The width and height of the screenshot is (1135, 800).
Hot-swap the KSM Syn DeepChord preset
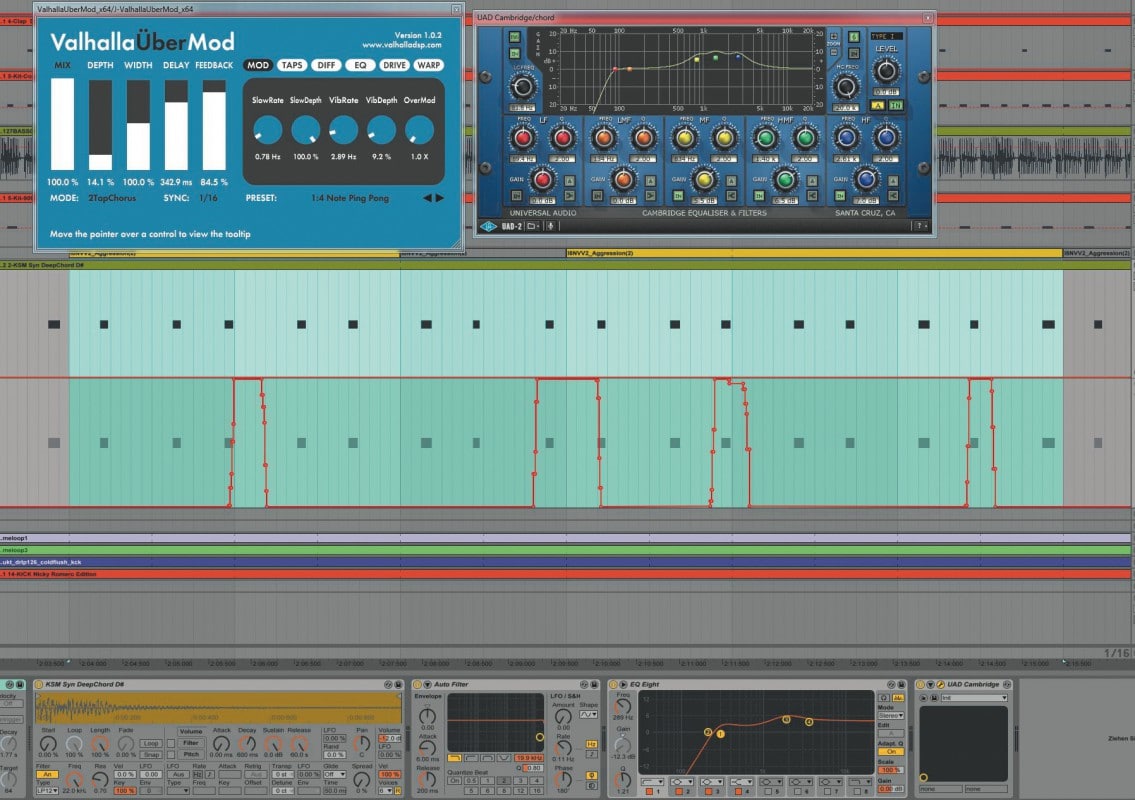tap(388, 684)
